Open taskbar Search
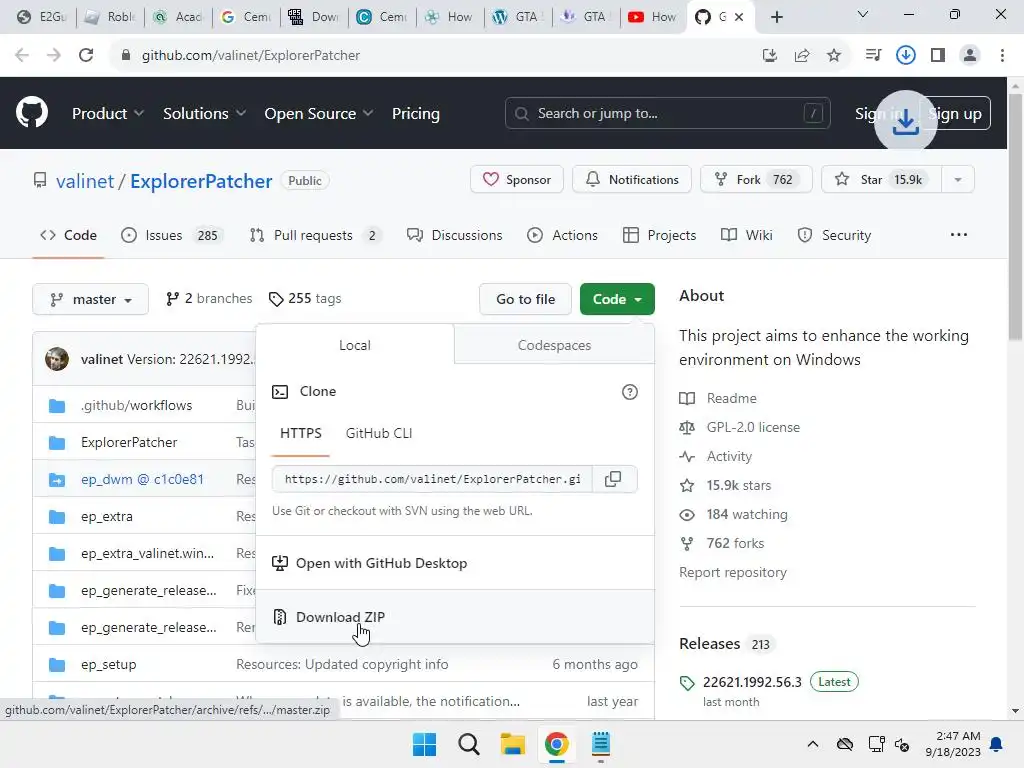 pos(468,744)
